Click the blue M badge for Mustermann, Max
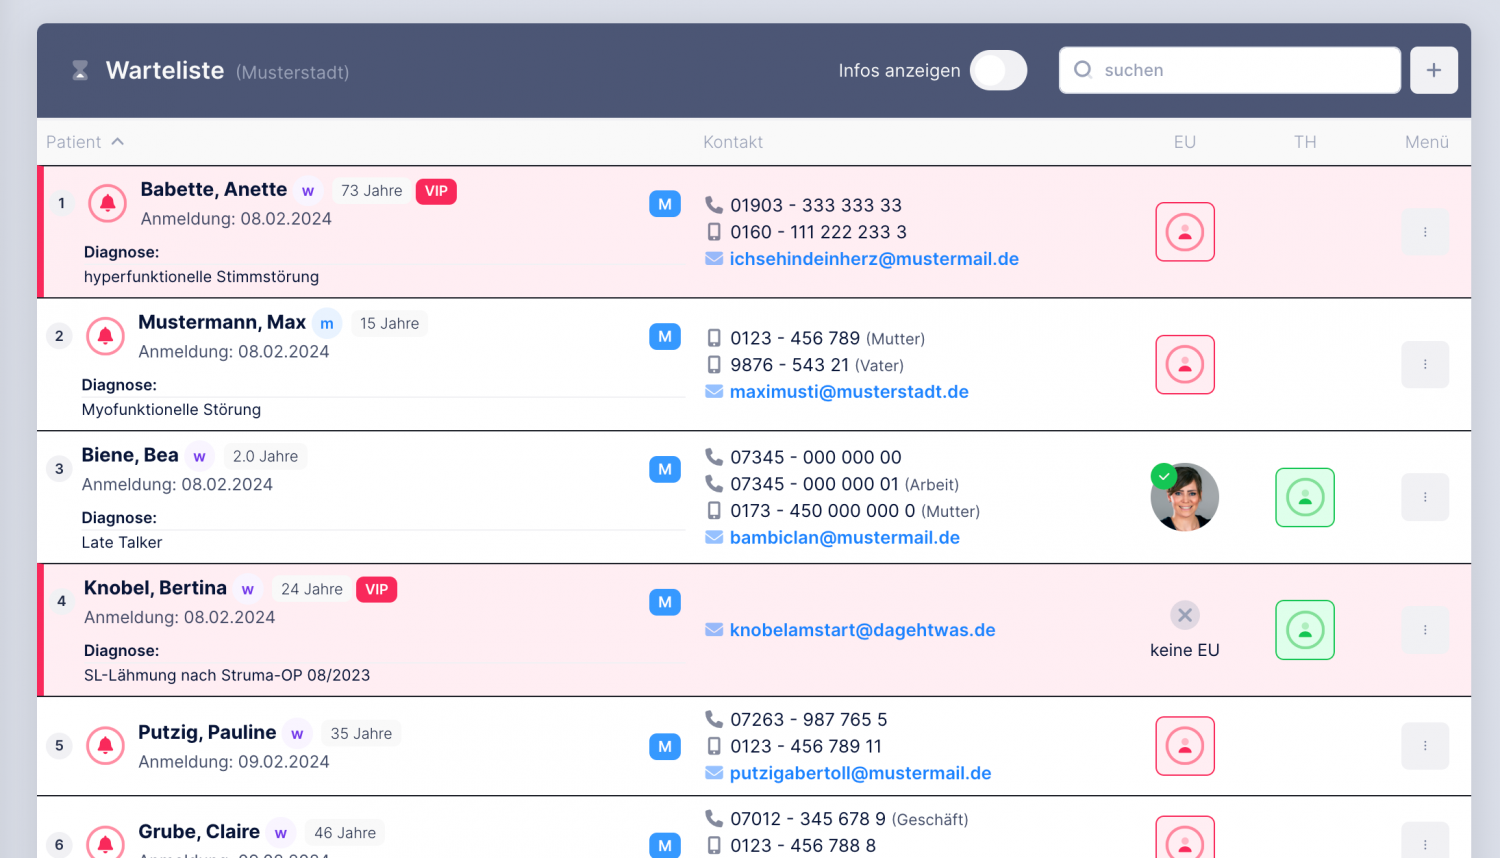The height and width of the screenshot is (858, 1500). click(665, 337)
